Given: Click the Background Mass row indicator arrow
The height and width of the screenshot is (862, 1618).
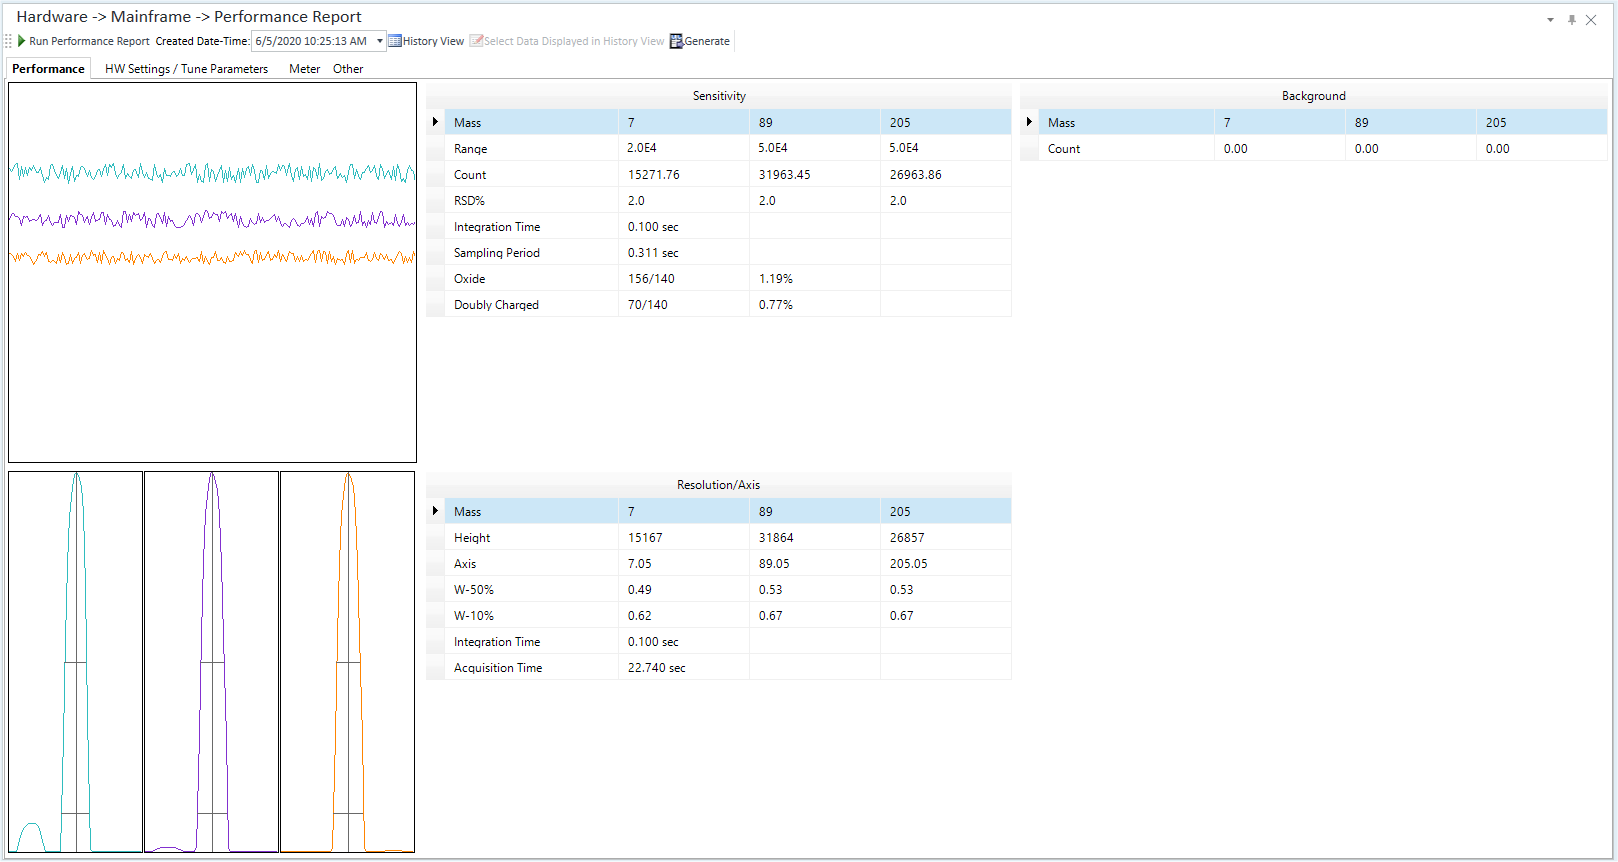Looking at the screenshot, I should (1029, 122).
